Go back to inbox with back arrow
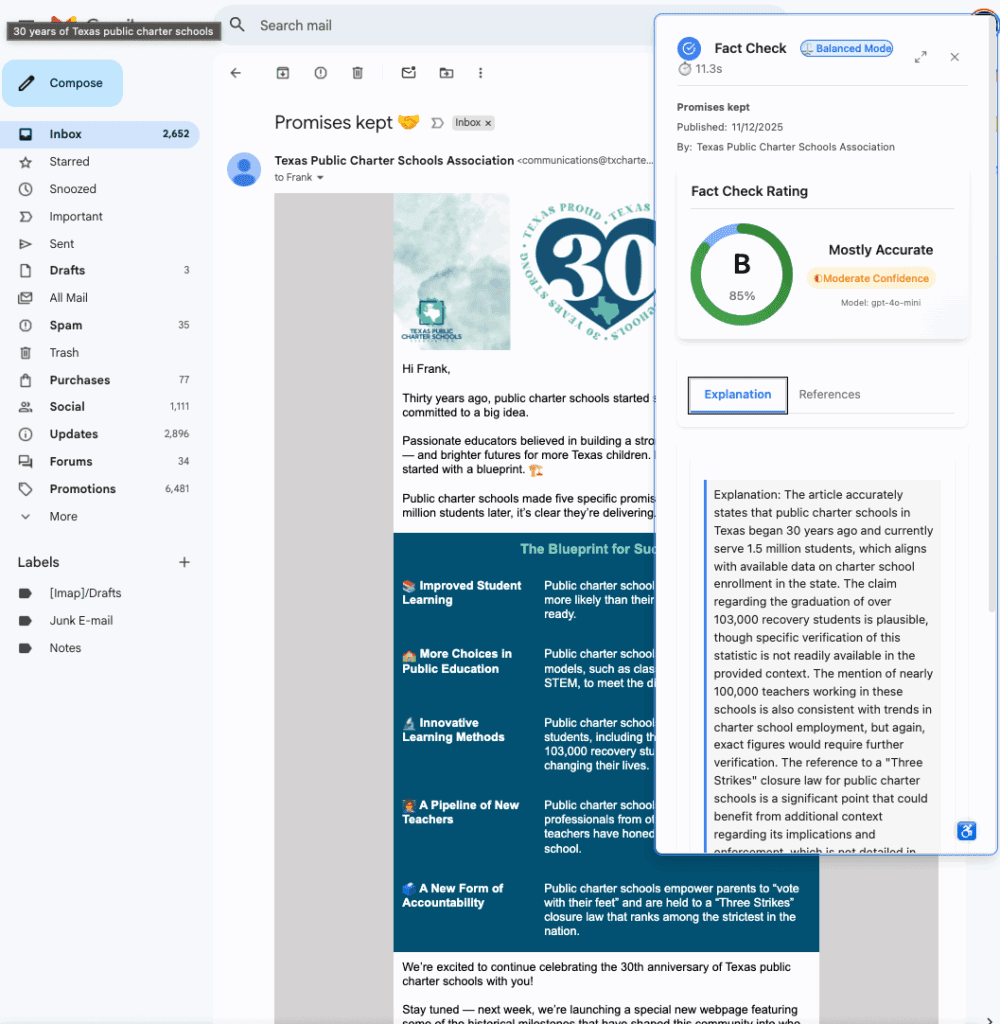1000x1024 pixels. click(x=236, y=73)
